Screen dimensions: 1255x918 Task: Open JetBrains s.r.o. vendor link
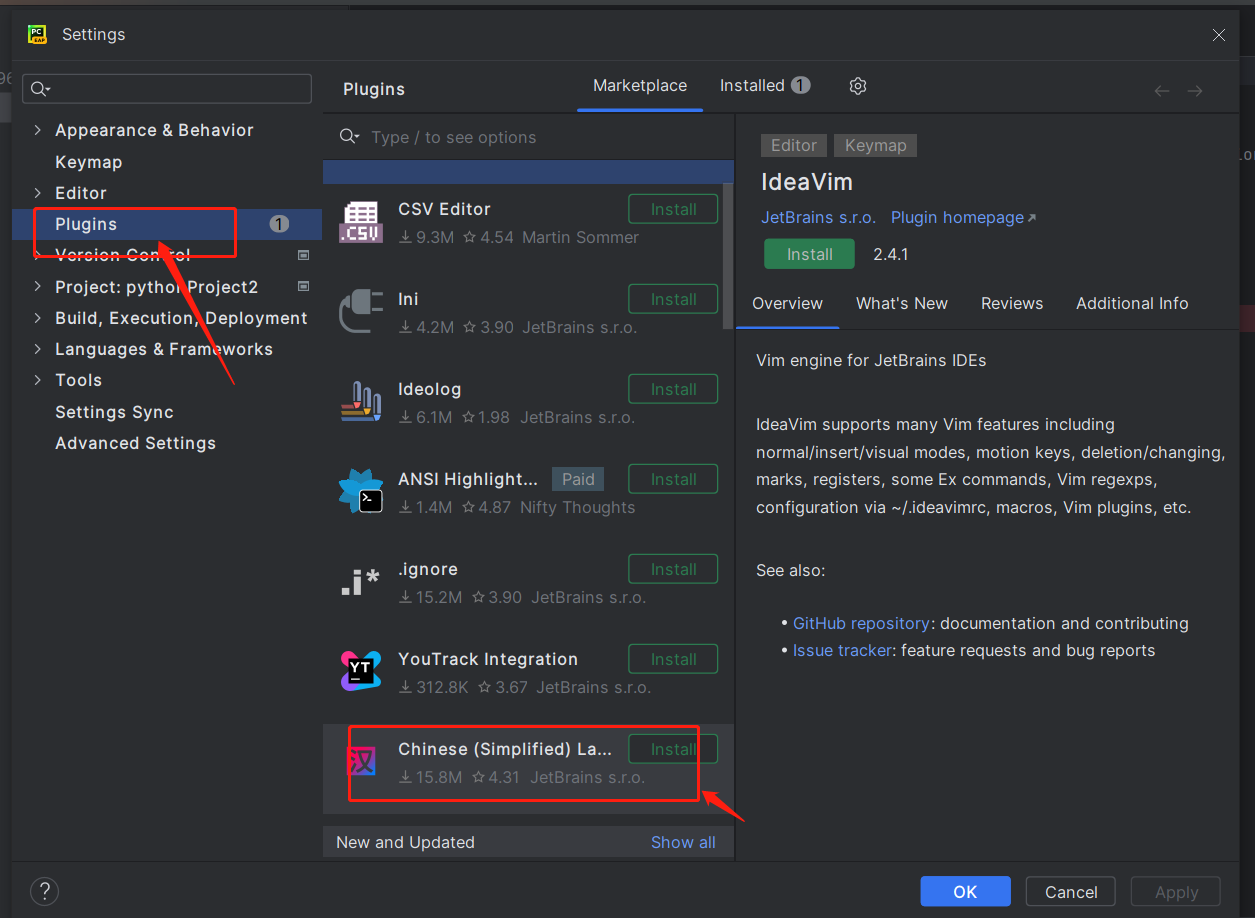(818, 217)
